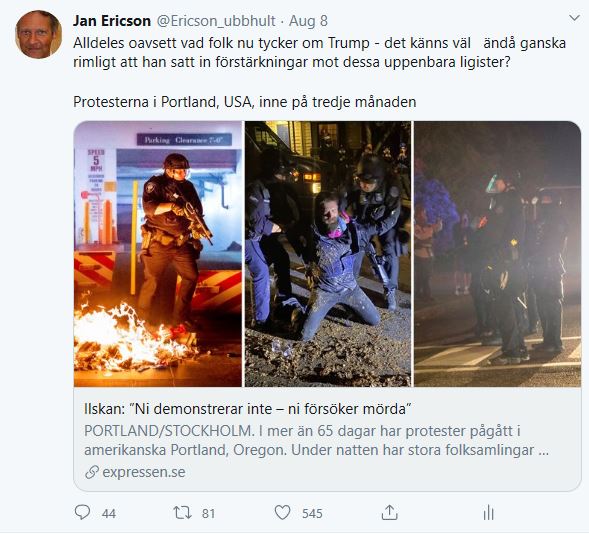View the photo of kneeling arrested man
Screen dimensions: 589x534
click(328, 254)
